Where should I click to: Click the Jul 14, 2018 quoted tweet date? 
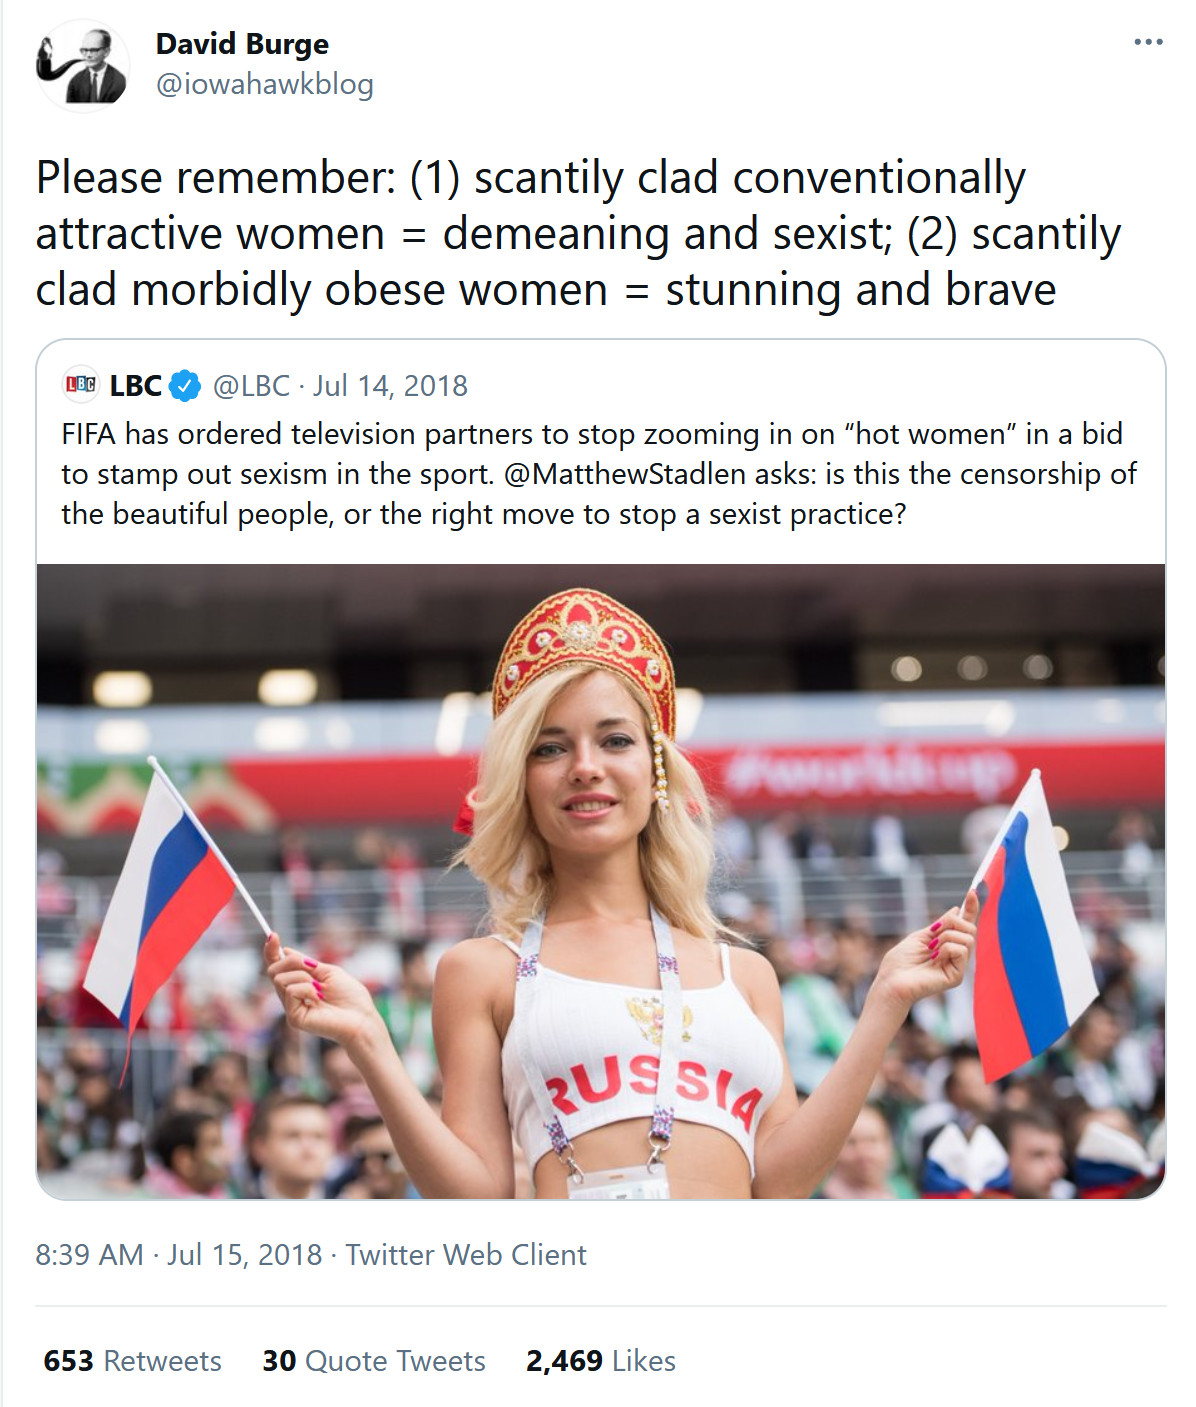click(390, 386)
